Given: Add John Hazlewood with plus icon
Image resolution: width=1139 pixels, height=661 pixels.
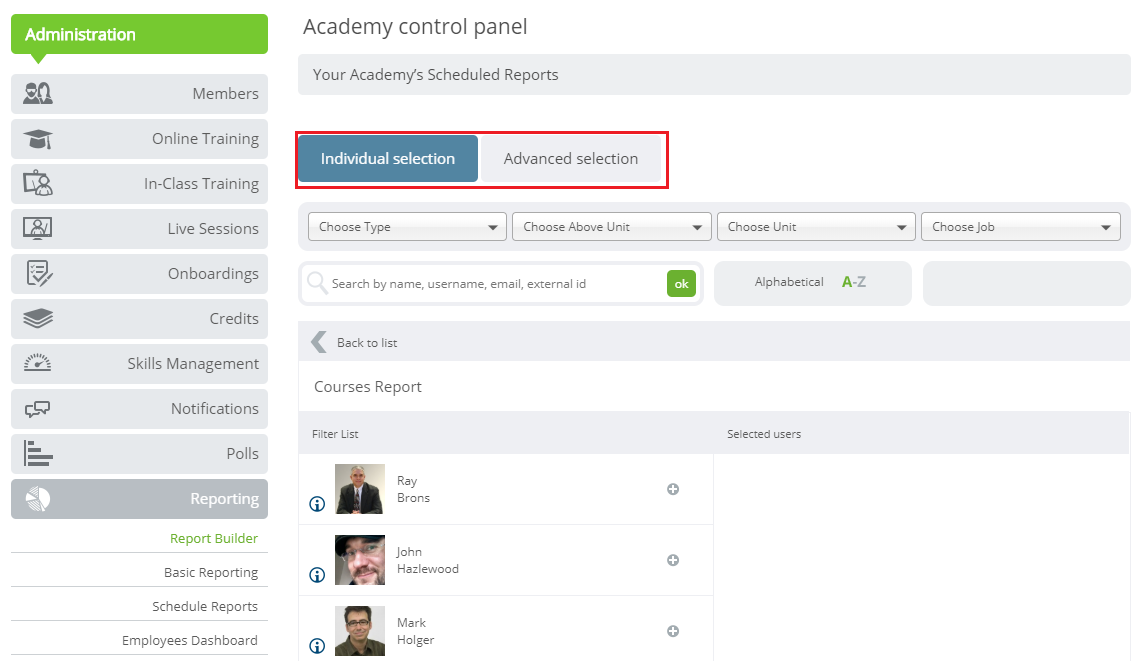Looking at the screenshot, I should (x=673, y=560).
